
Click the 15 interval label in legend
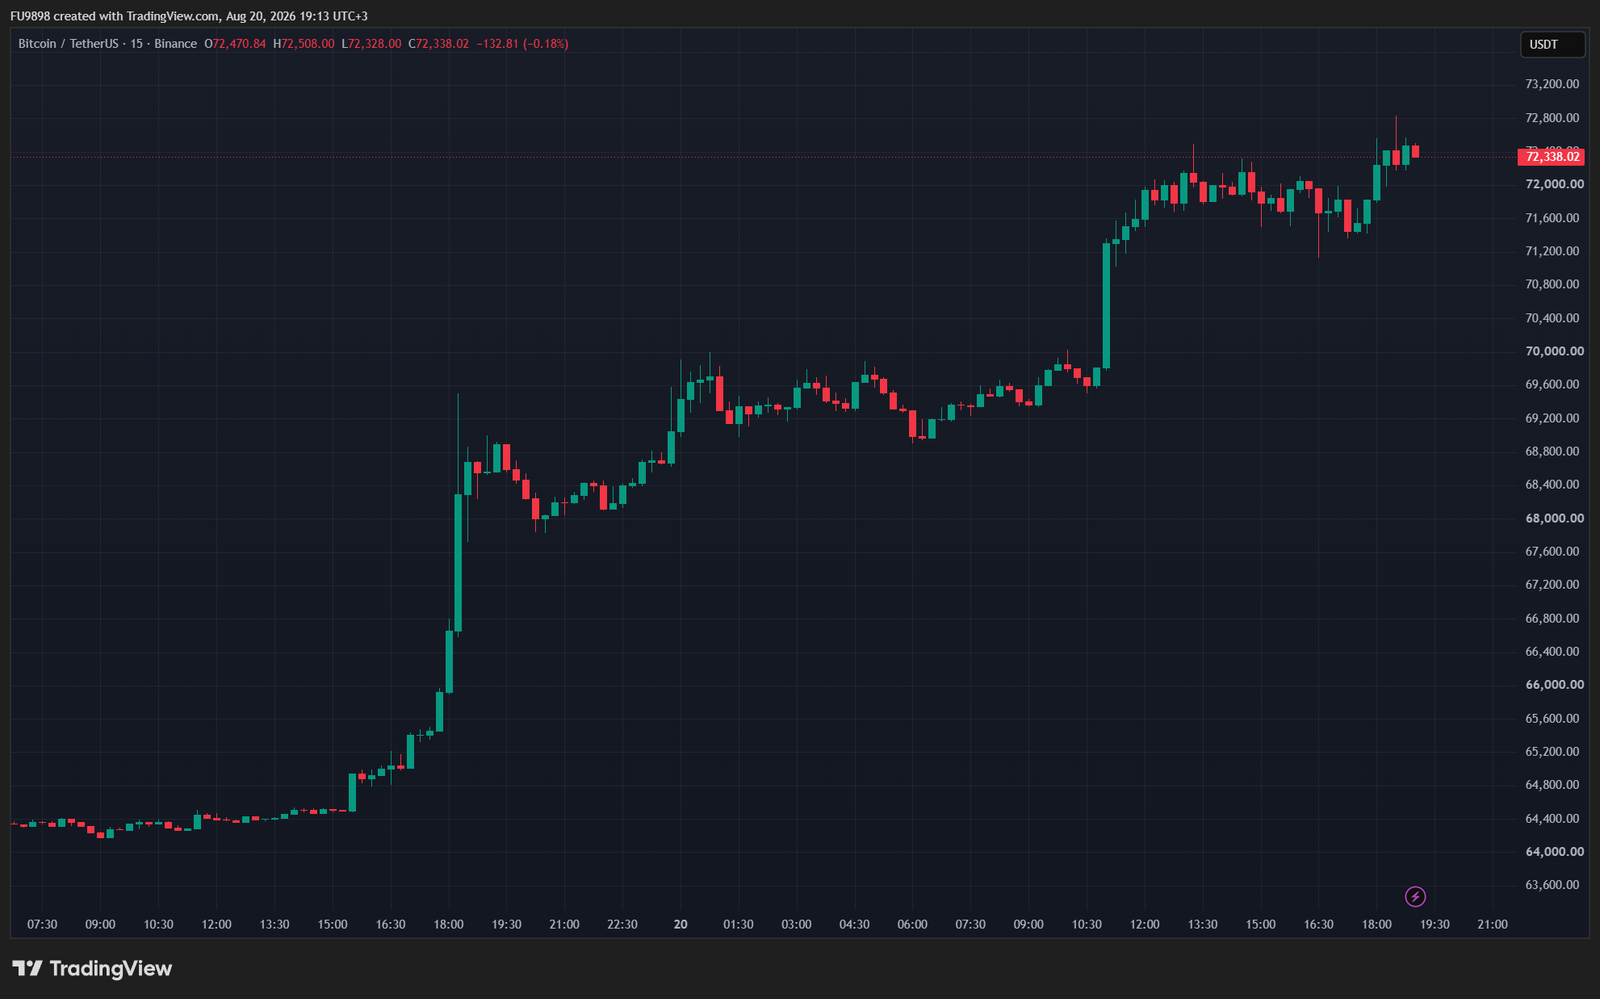(137, 44)
